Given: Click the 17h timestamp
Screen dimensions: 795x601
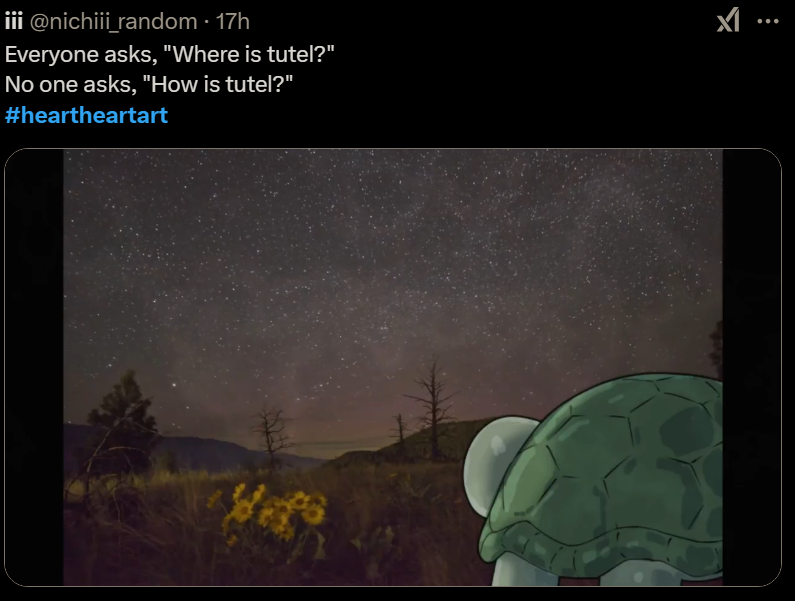Looking at the screenshot, I should click(x=233, y=21).
